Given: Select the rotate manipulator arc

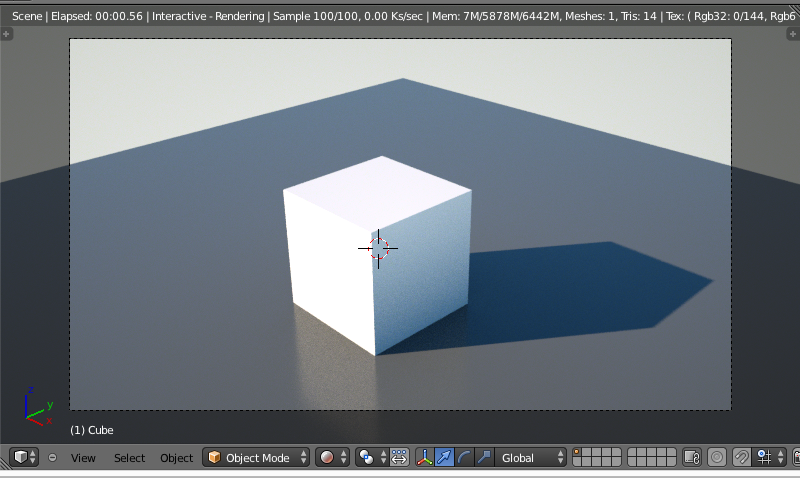Looking at the screenshot, I should (x=464, y=457).
